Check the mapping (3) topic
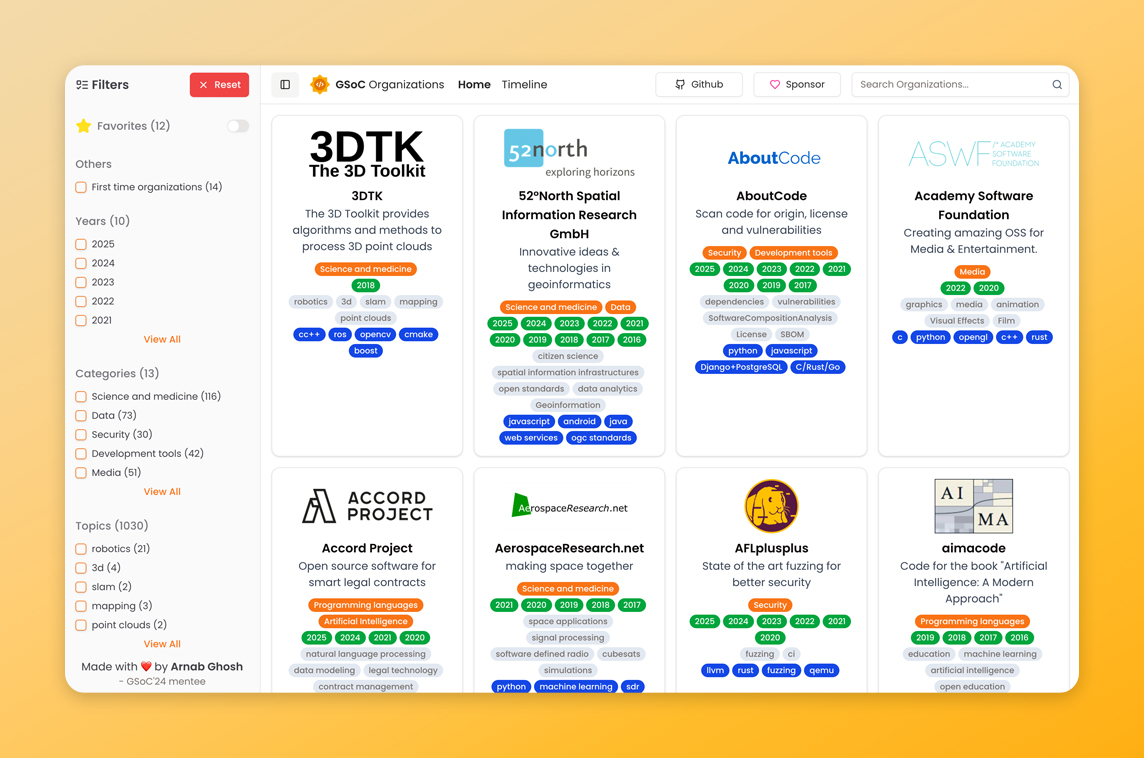 pos(81,606)
